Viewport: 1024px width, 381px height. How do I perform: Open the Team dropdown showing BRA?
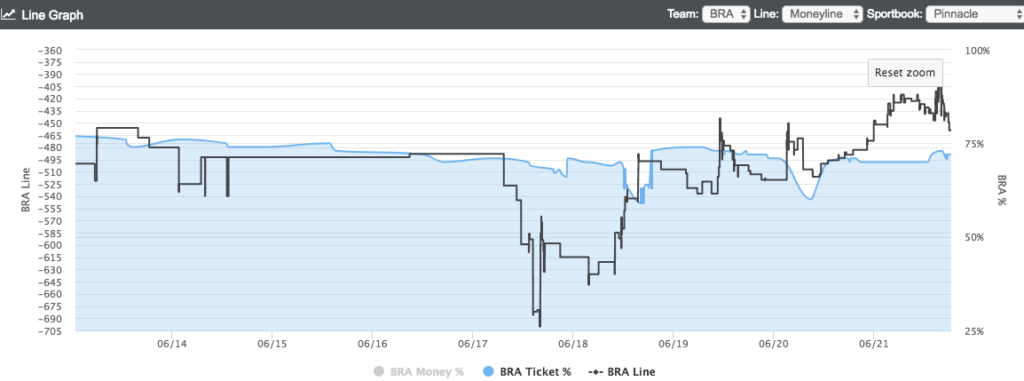click(726, 14)
